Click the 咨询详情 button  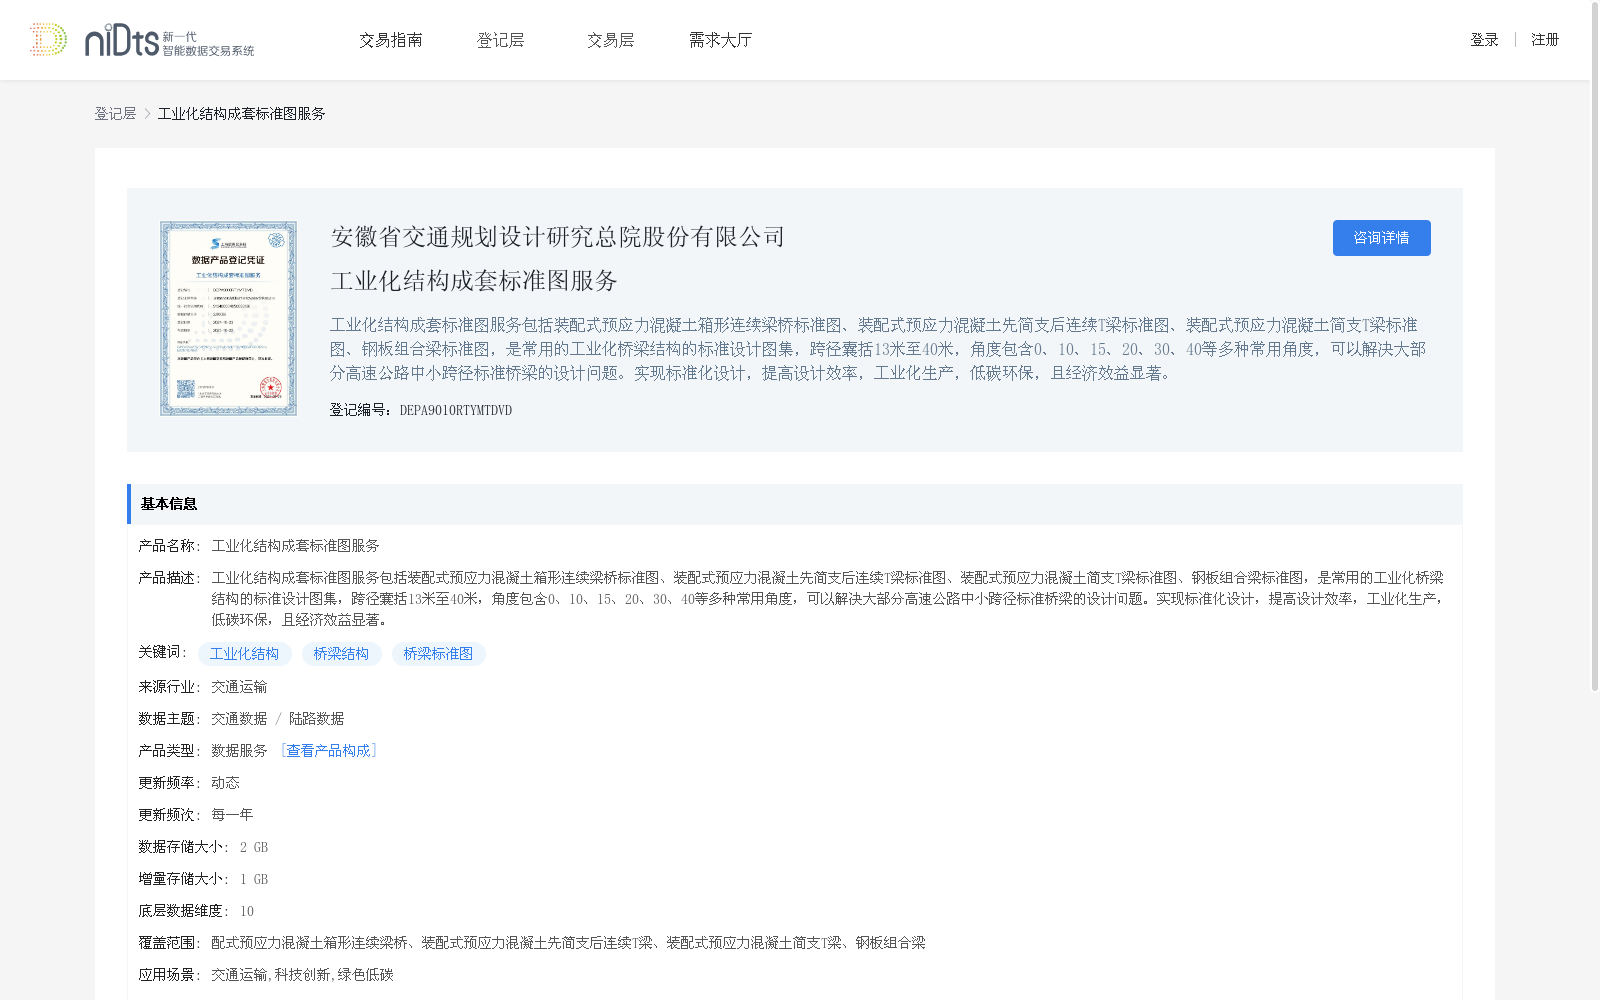pyautogui.click(x=1381, y=238)
